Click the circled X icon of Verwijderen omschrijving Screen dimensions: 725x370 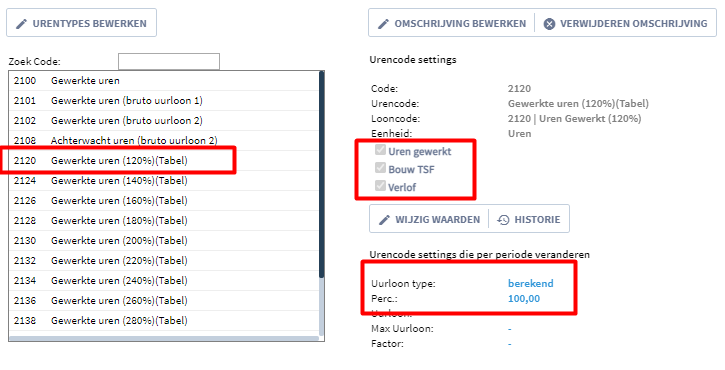tap(549, 24)
